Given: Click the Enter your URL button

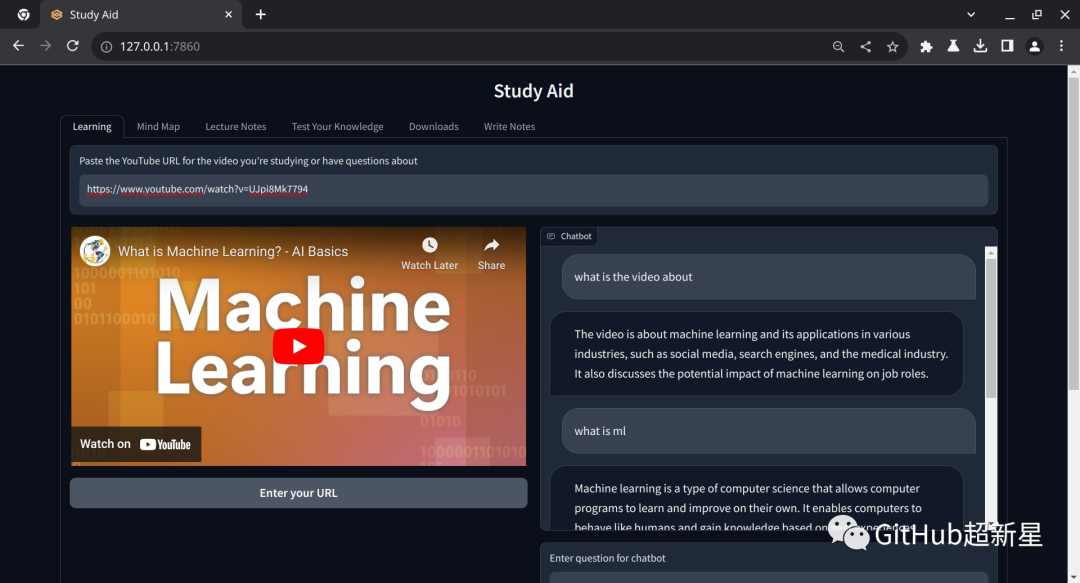Looking at the screenshot, I should [298, 493].
